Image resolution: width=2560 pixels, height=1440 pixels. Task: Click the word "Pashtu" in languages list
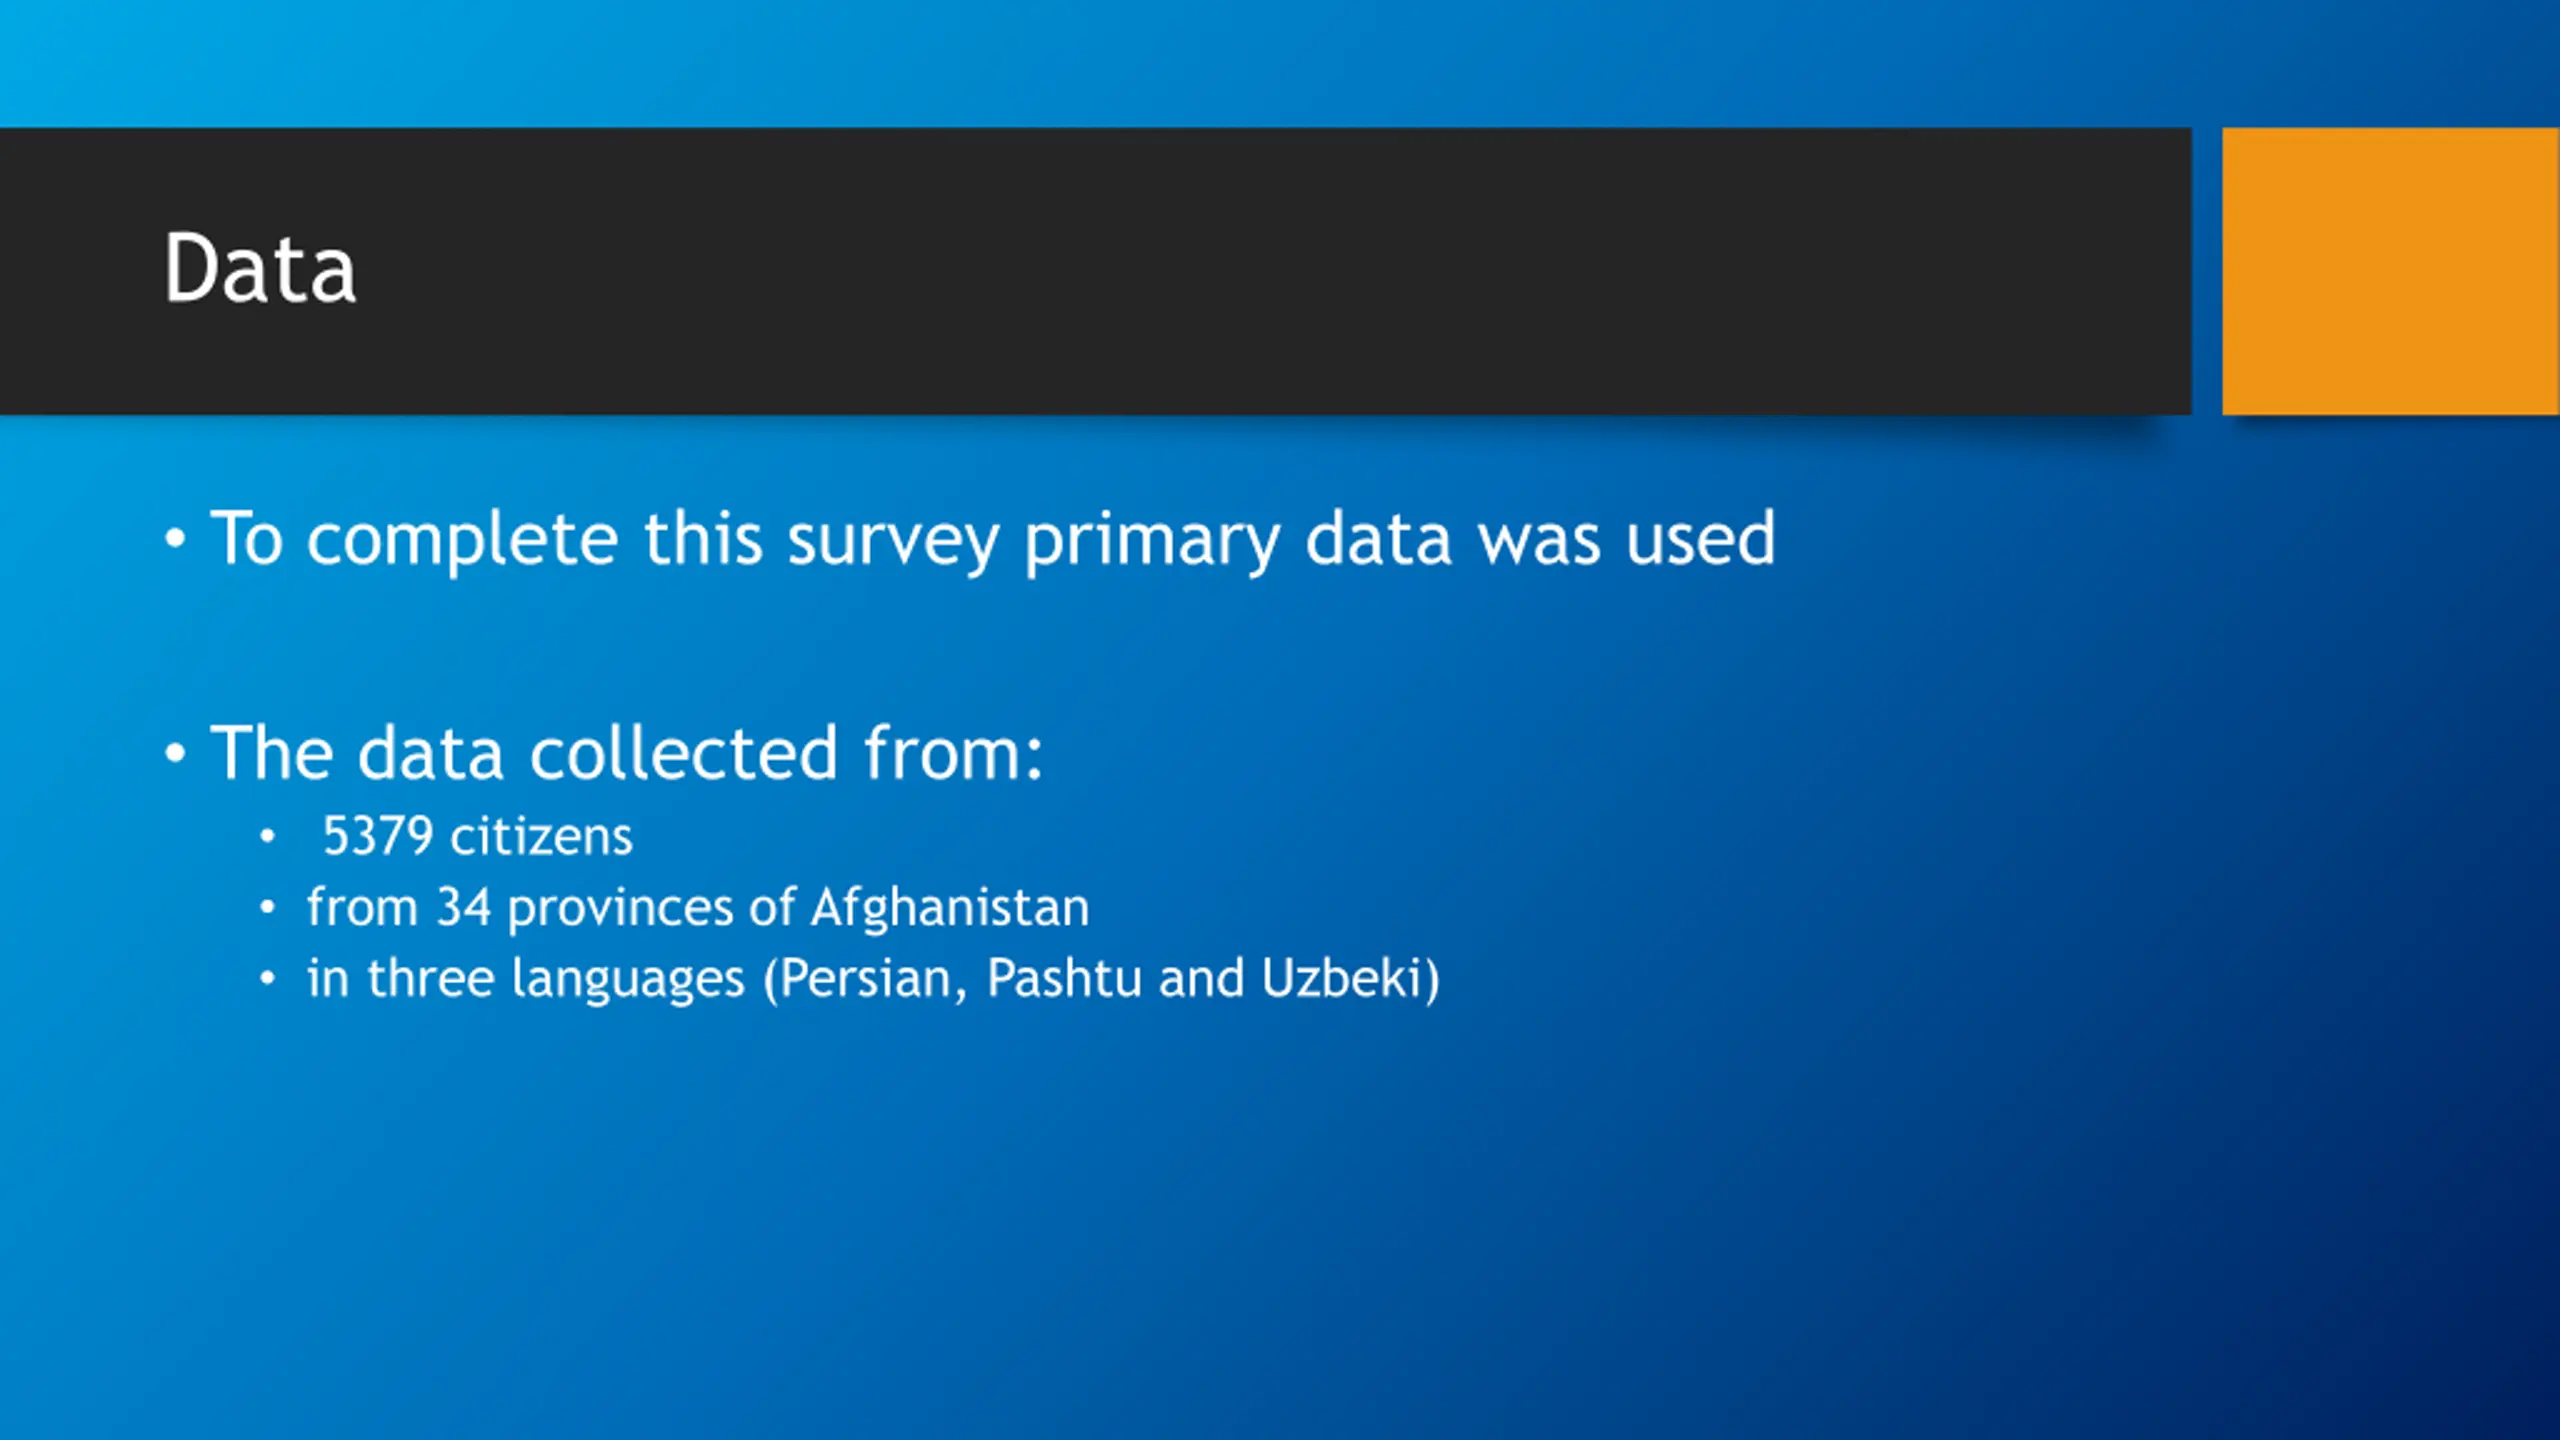(1064, 978)
